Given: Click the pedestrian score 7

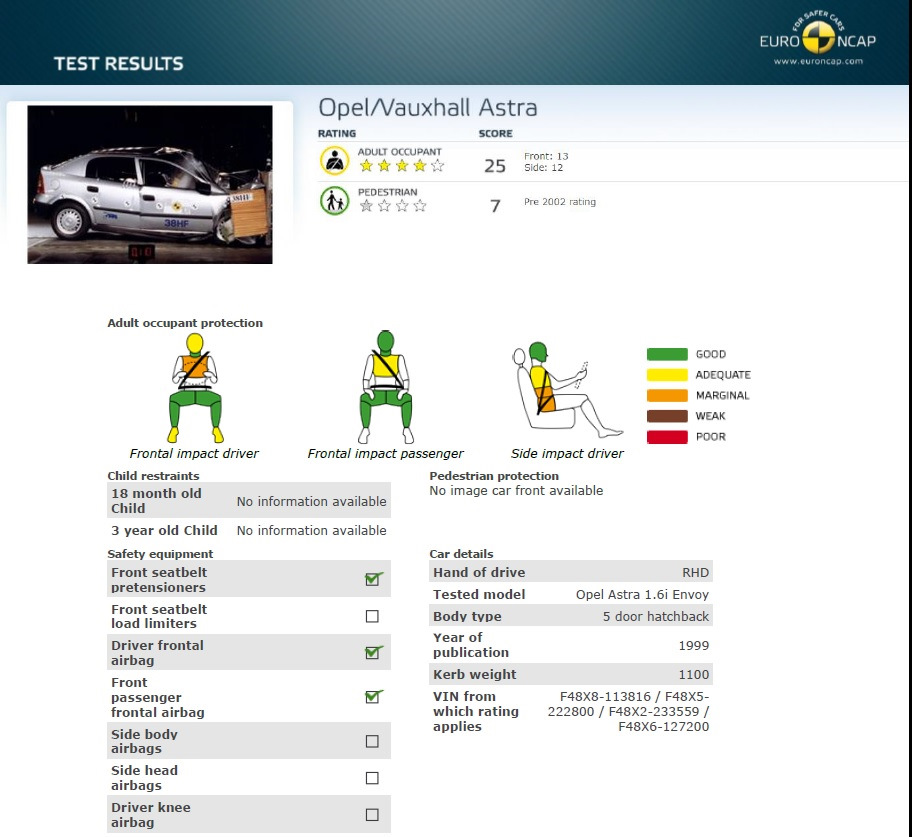Looking at the screenshot, I should click(x=495, y=206).
